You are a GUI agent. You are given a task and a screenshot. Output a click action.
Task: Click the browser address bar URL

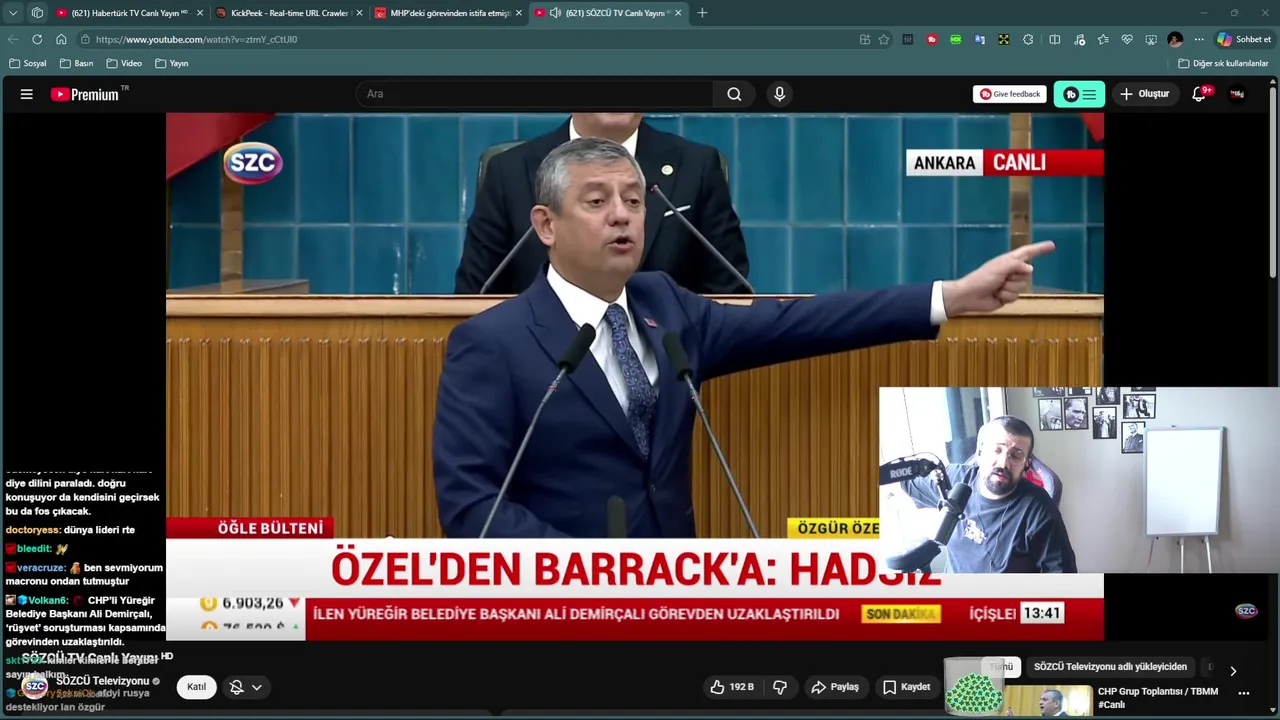pos(196,39)
